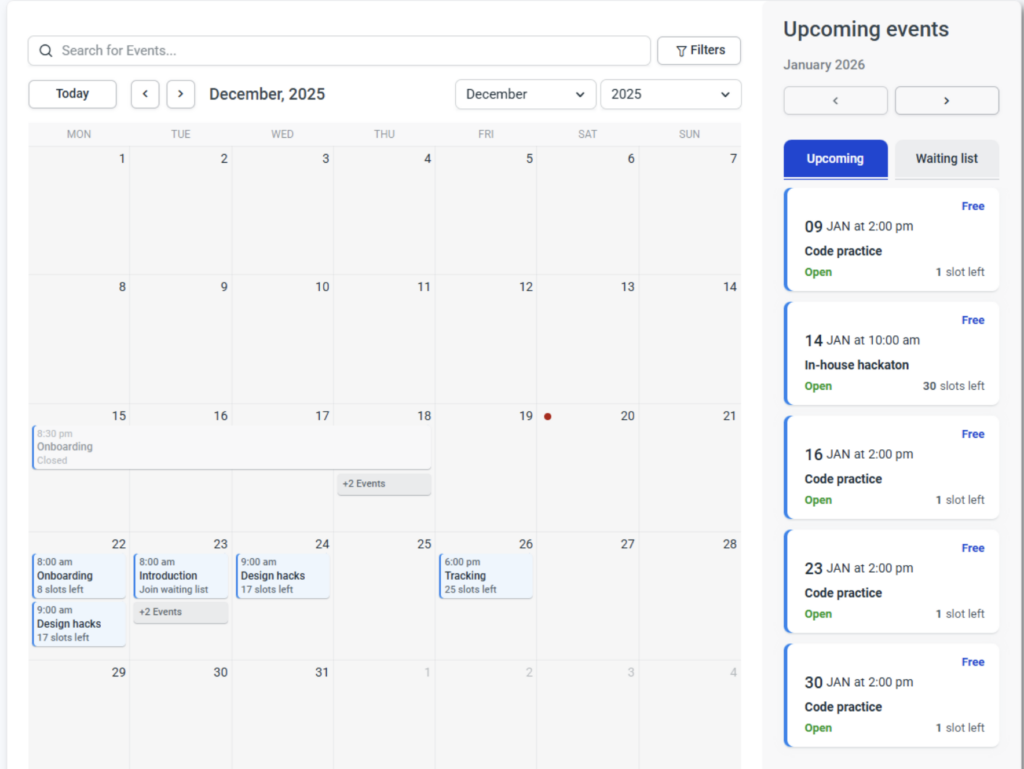The width and height of the screenshot is (1024, 769).
Task: Expand the +2 Events on December 18
Action: (x=383, y=483)
